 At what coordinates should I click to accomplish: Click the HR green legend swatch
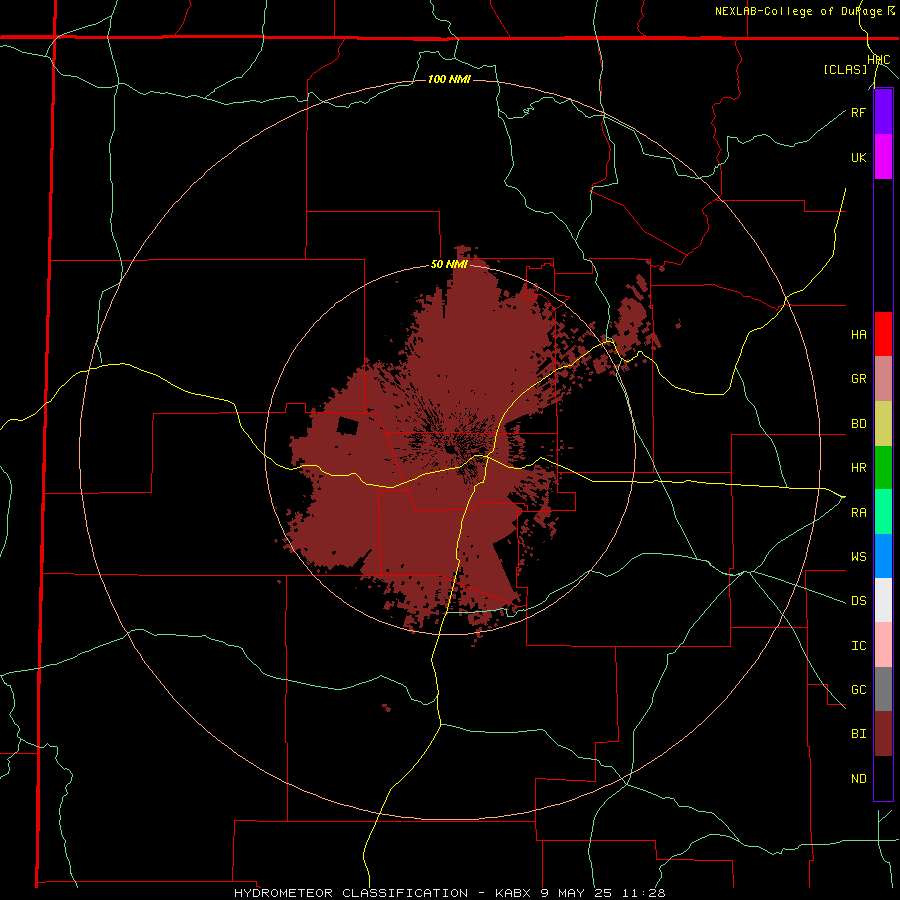coord(883,468)
